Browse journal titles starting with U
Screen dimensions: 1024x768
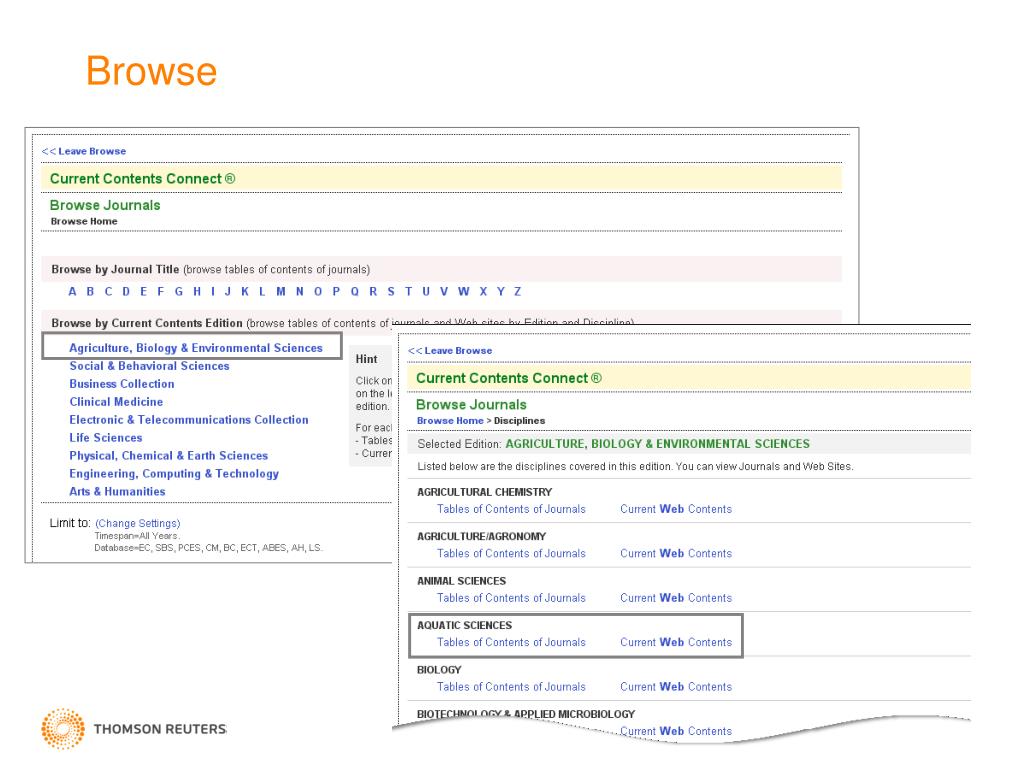click(426, 291)
